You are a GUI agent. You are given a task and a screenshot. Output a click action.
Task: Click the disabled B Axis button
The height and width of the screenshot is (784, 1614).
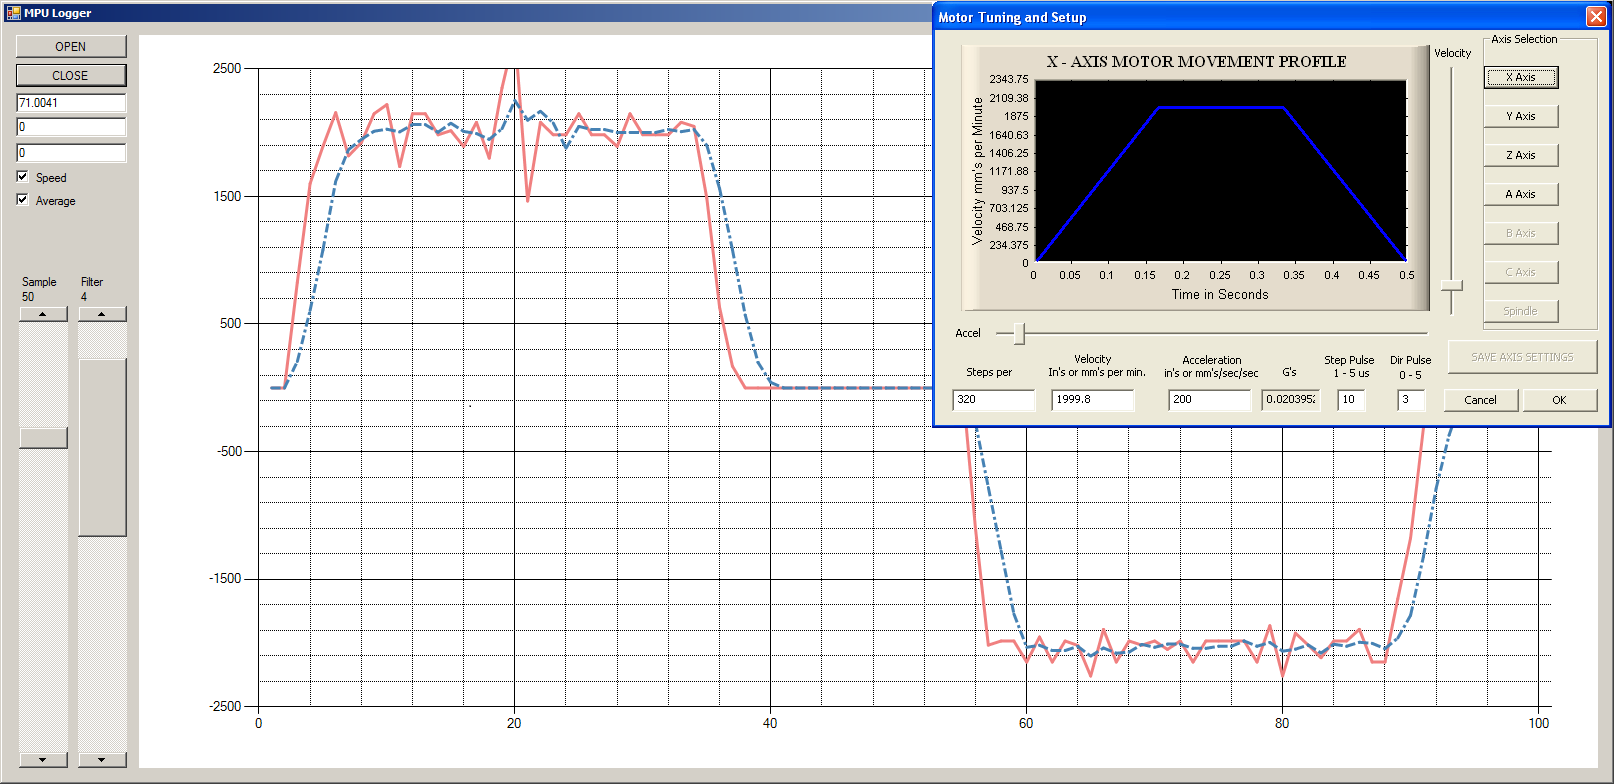1520,233
